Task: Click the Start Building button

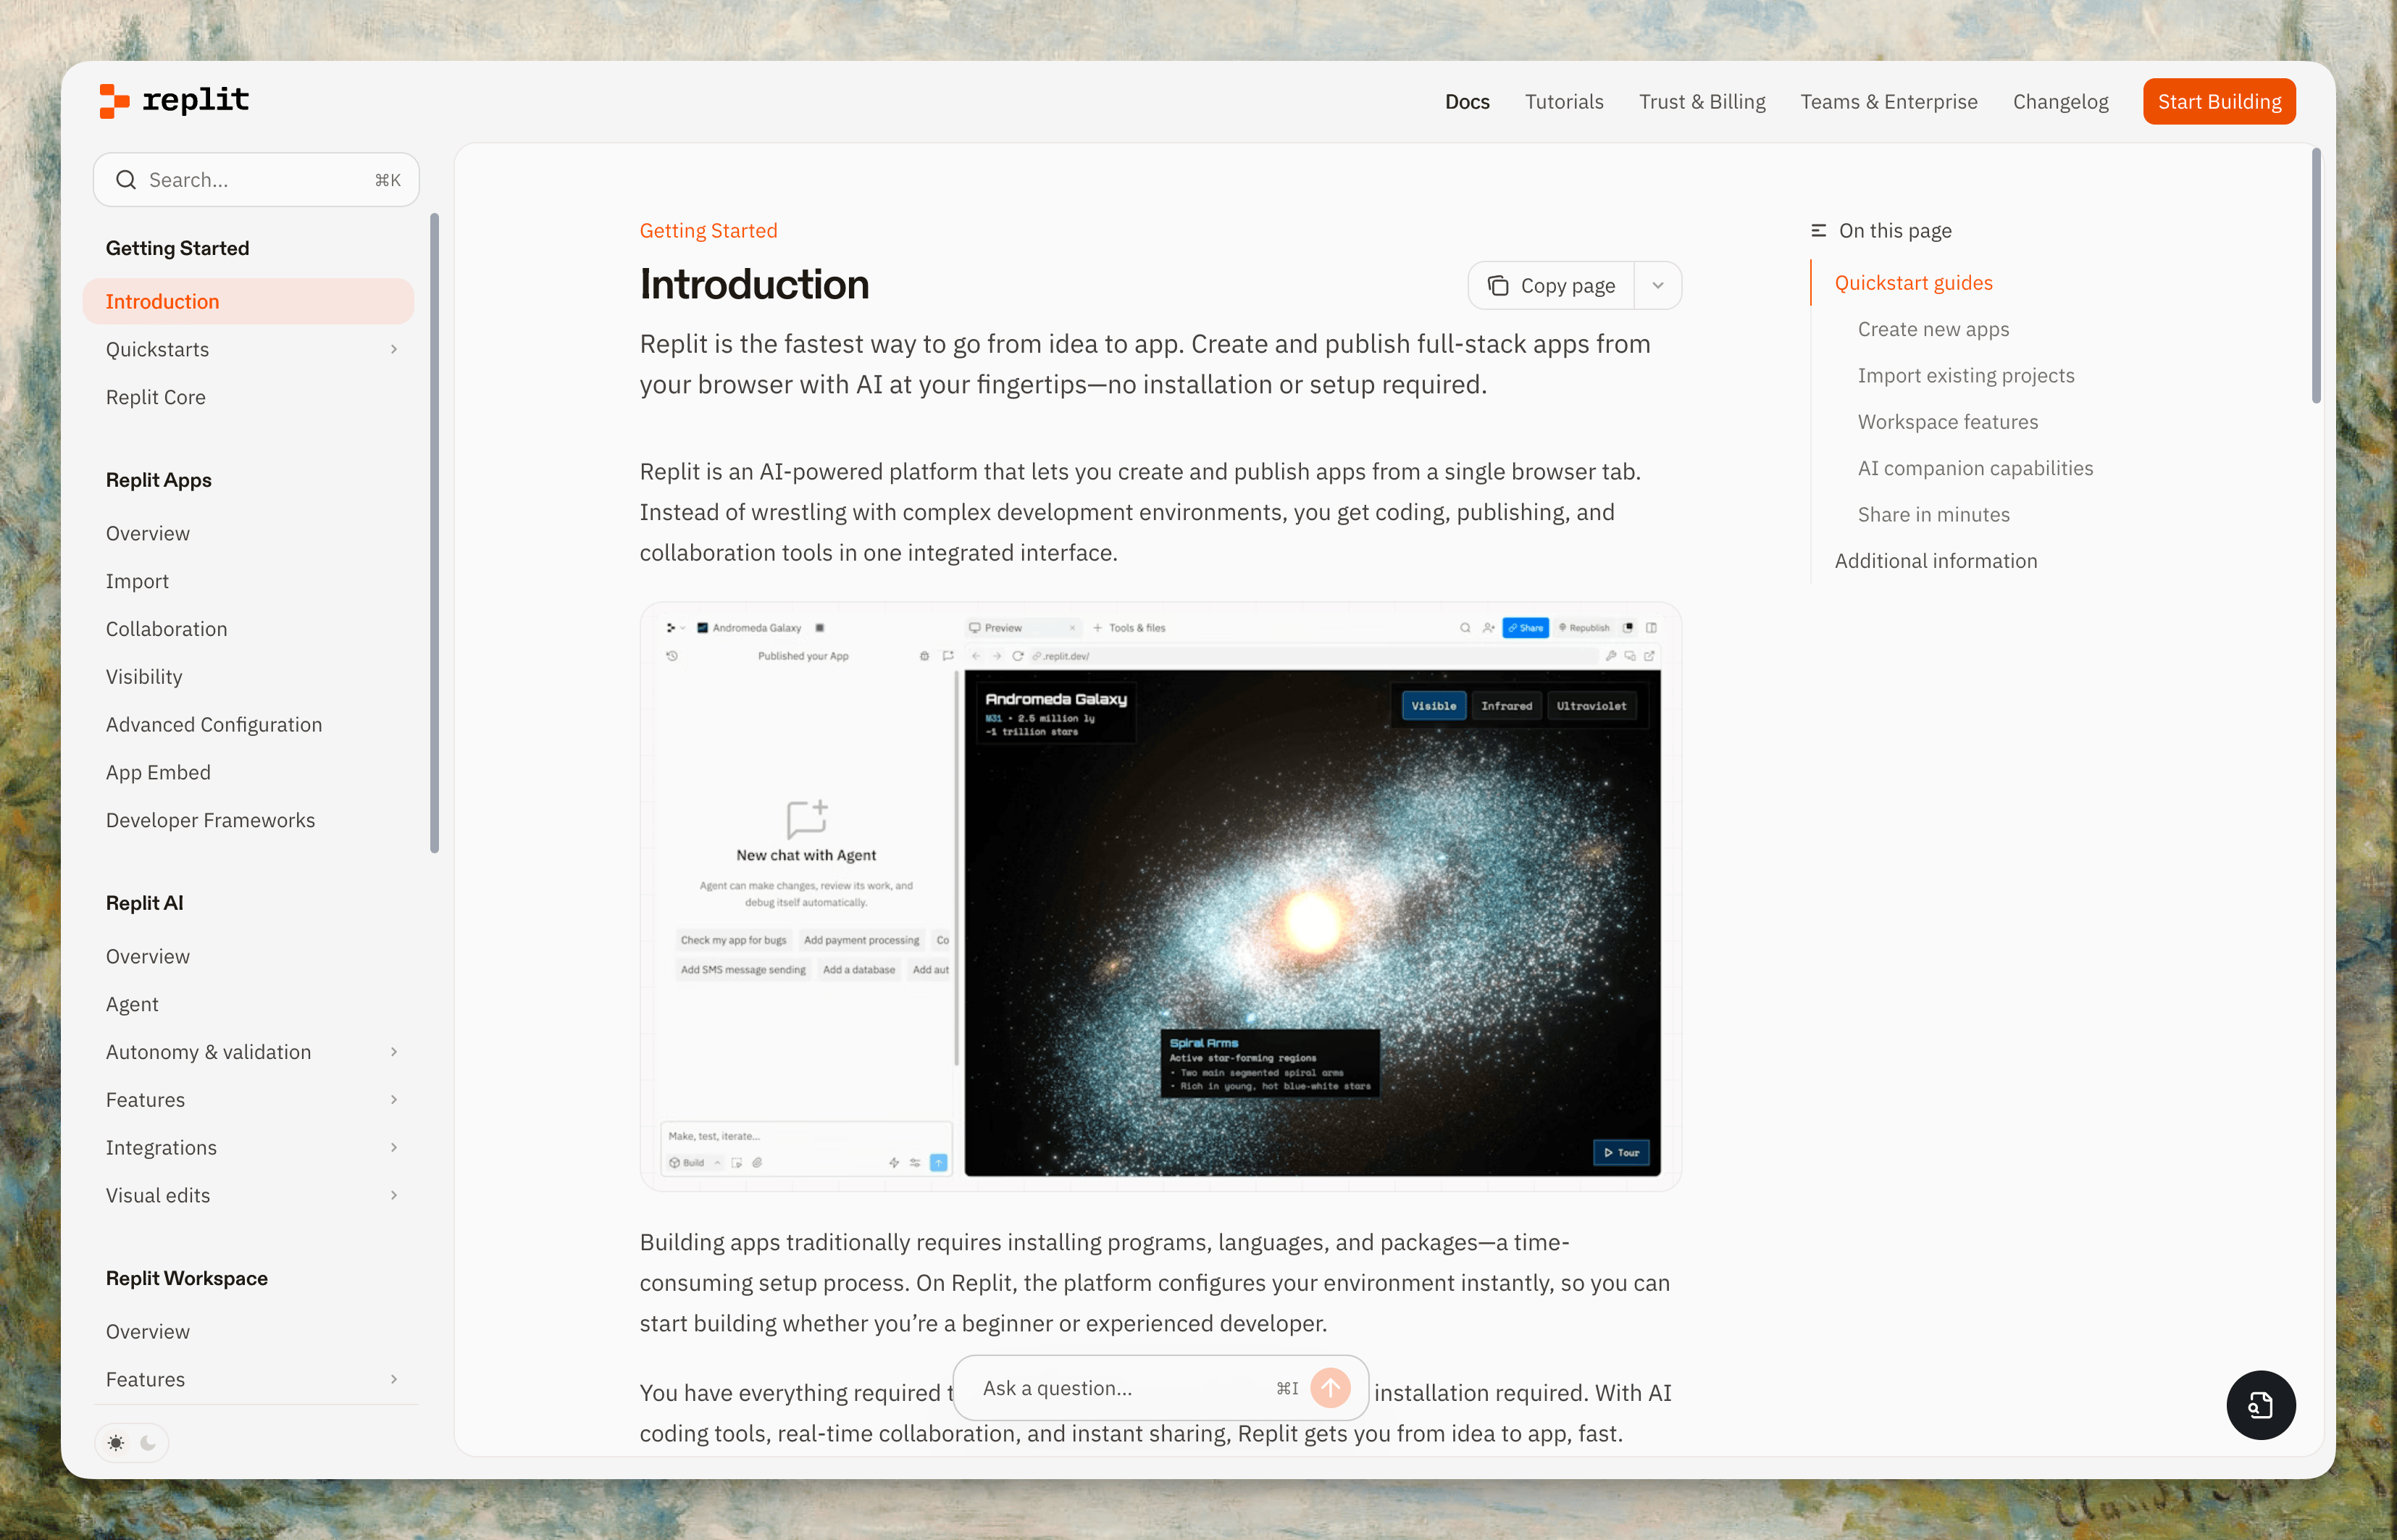Action: [2218, 102]
